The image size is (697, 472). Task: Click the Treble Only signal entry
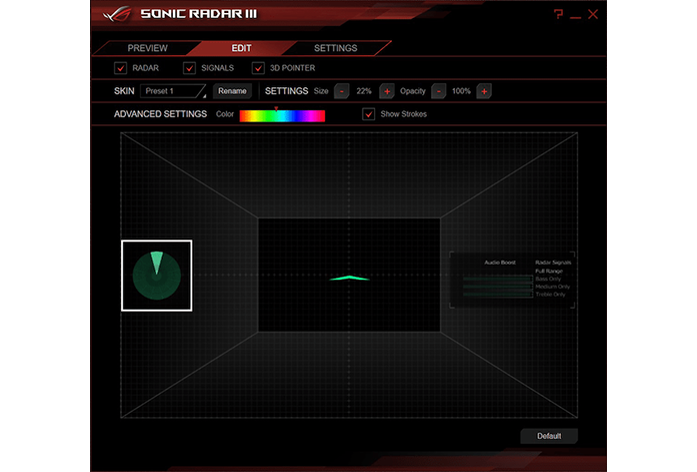pyautogui.click(x=550, y=294)
